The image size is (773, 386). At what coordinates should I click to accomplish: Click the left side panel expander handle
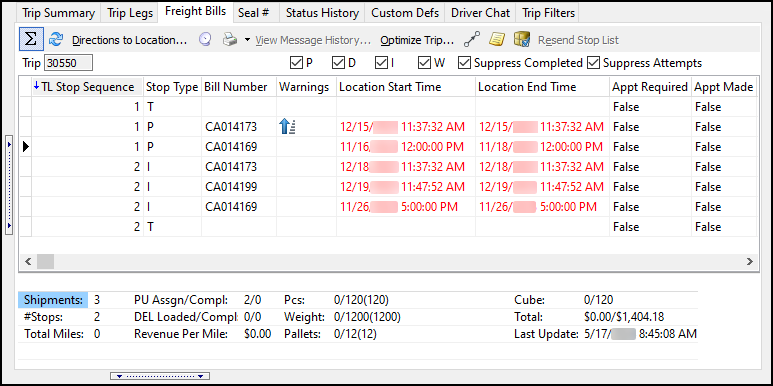coord(8,185)
